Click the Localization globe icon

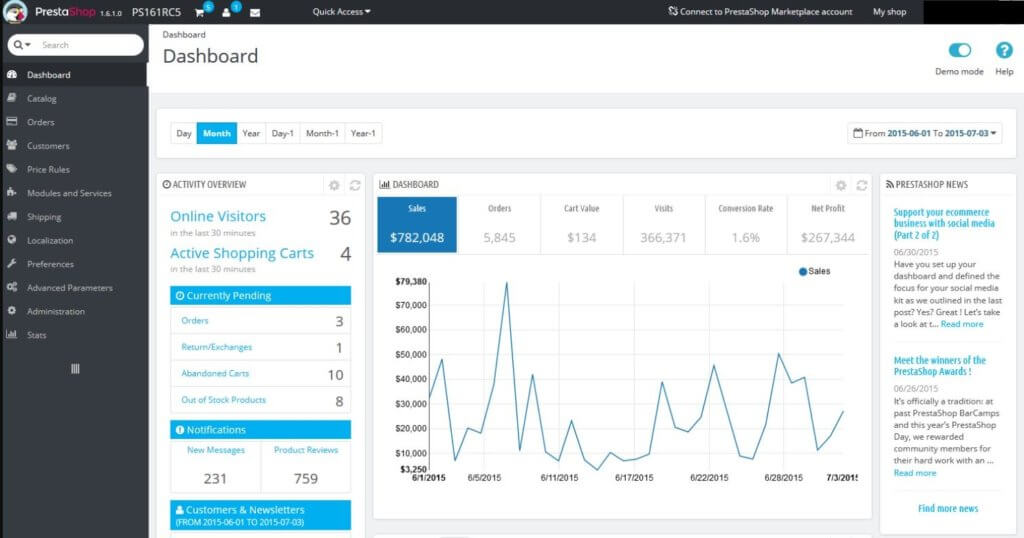click(12, 240)
